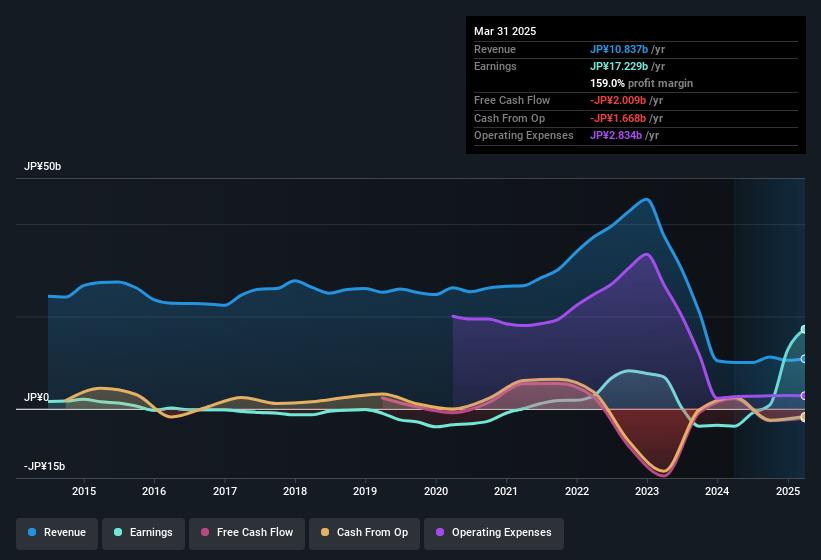Click the Cash From Op label in tooltip

click(509, 118)
